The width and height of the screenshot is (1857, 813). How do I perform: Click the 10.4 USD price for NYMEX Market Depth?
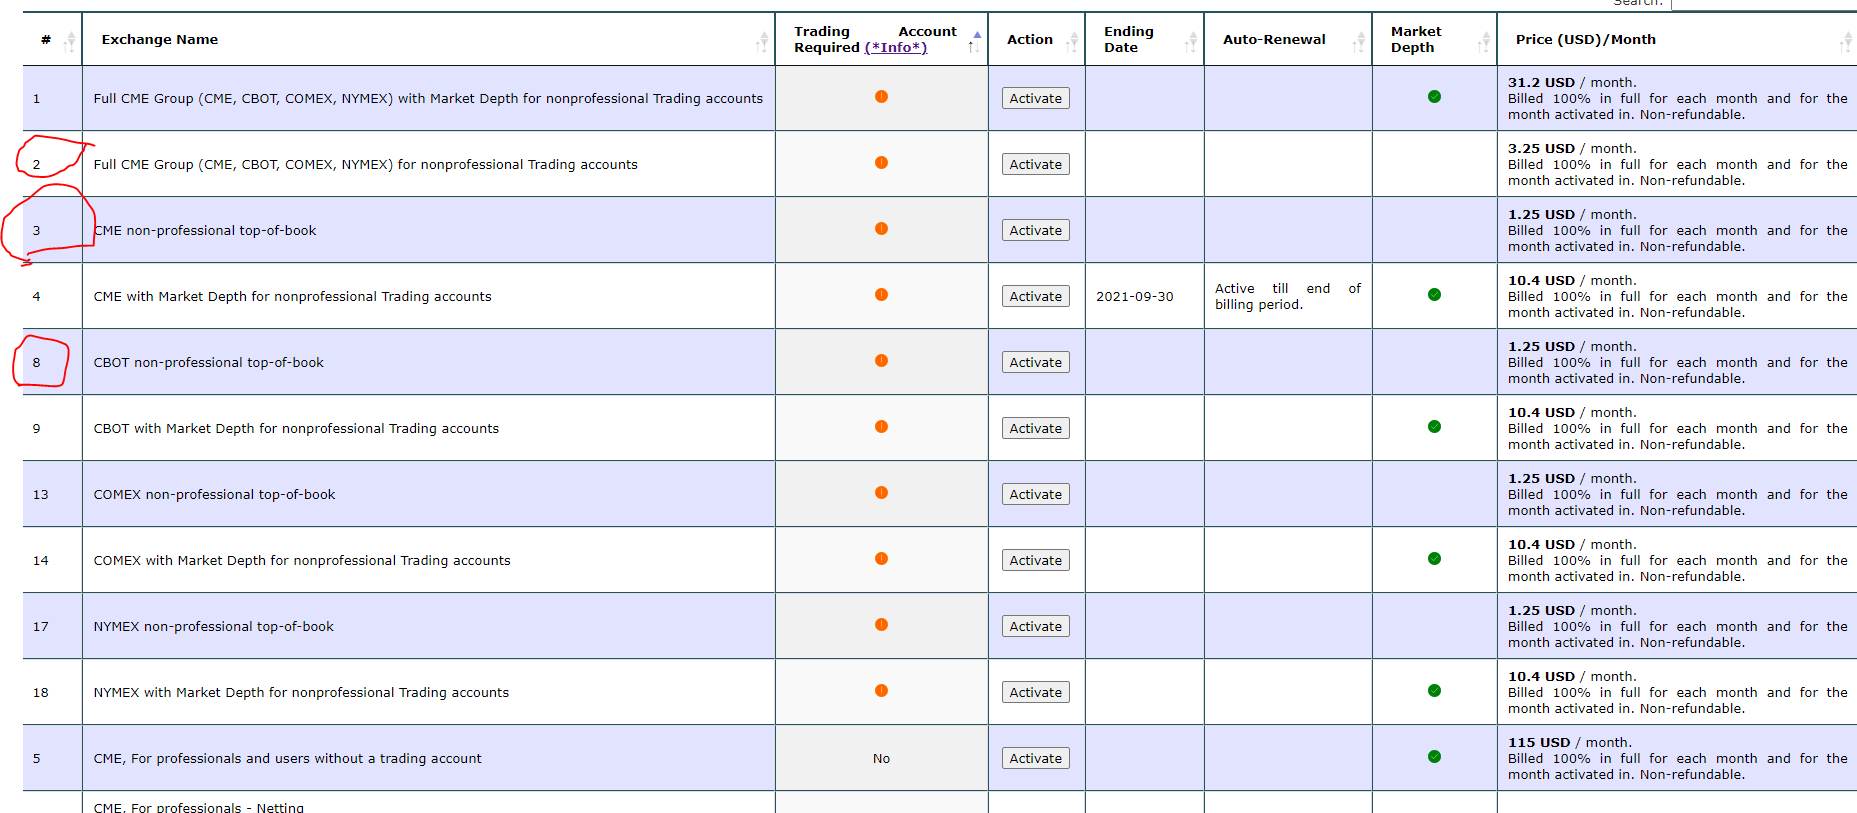1572,677
